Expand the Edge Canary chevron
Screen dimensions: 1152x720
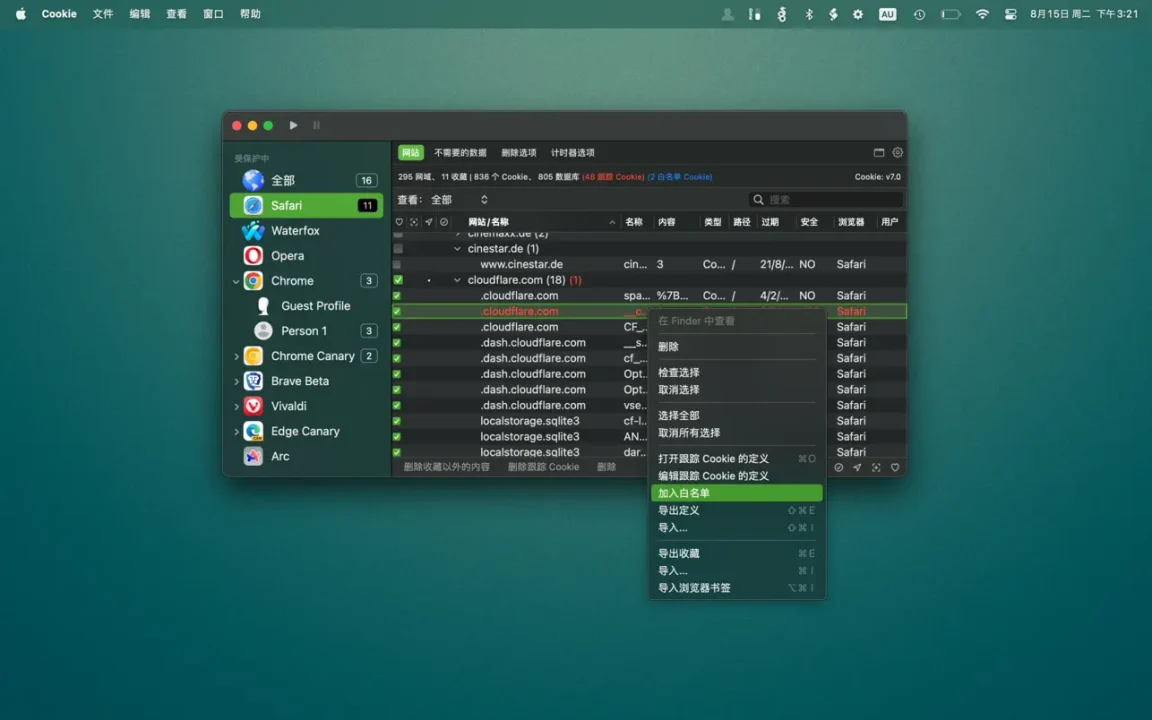coord(236,431)
